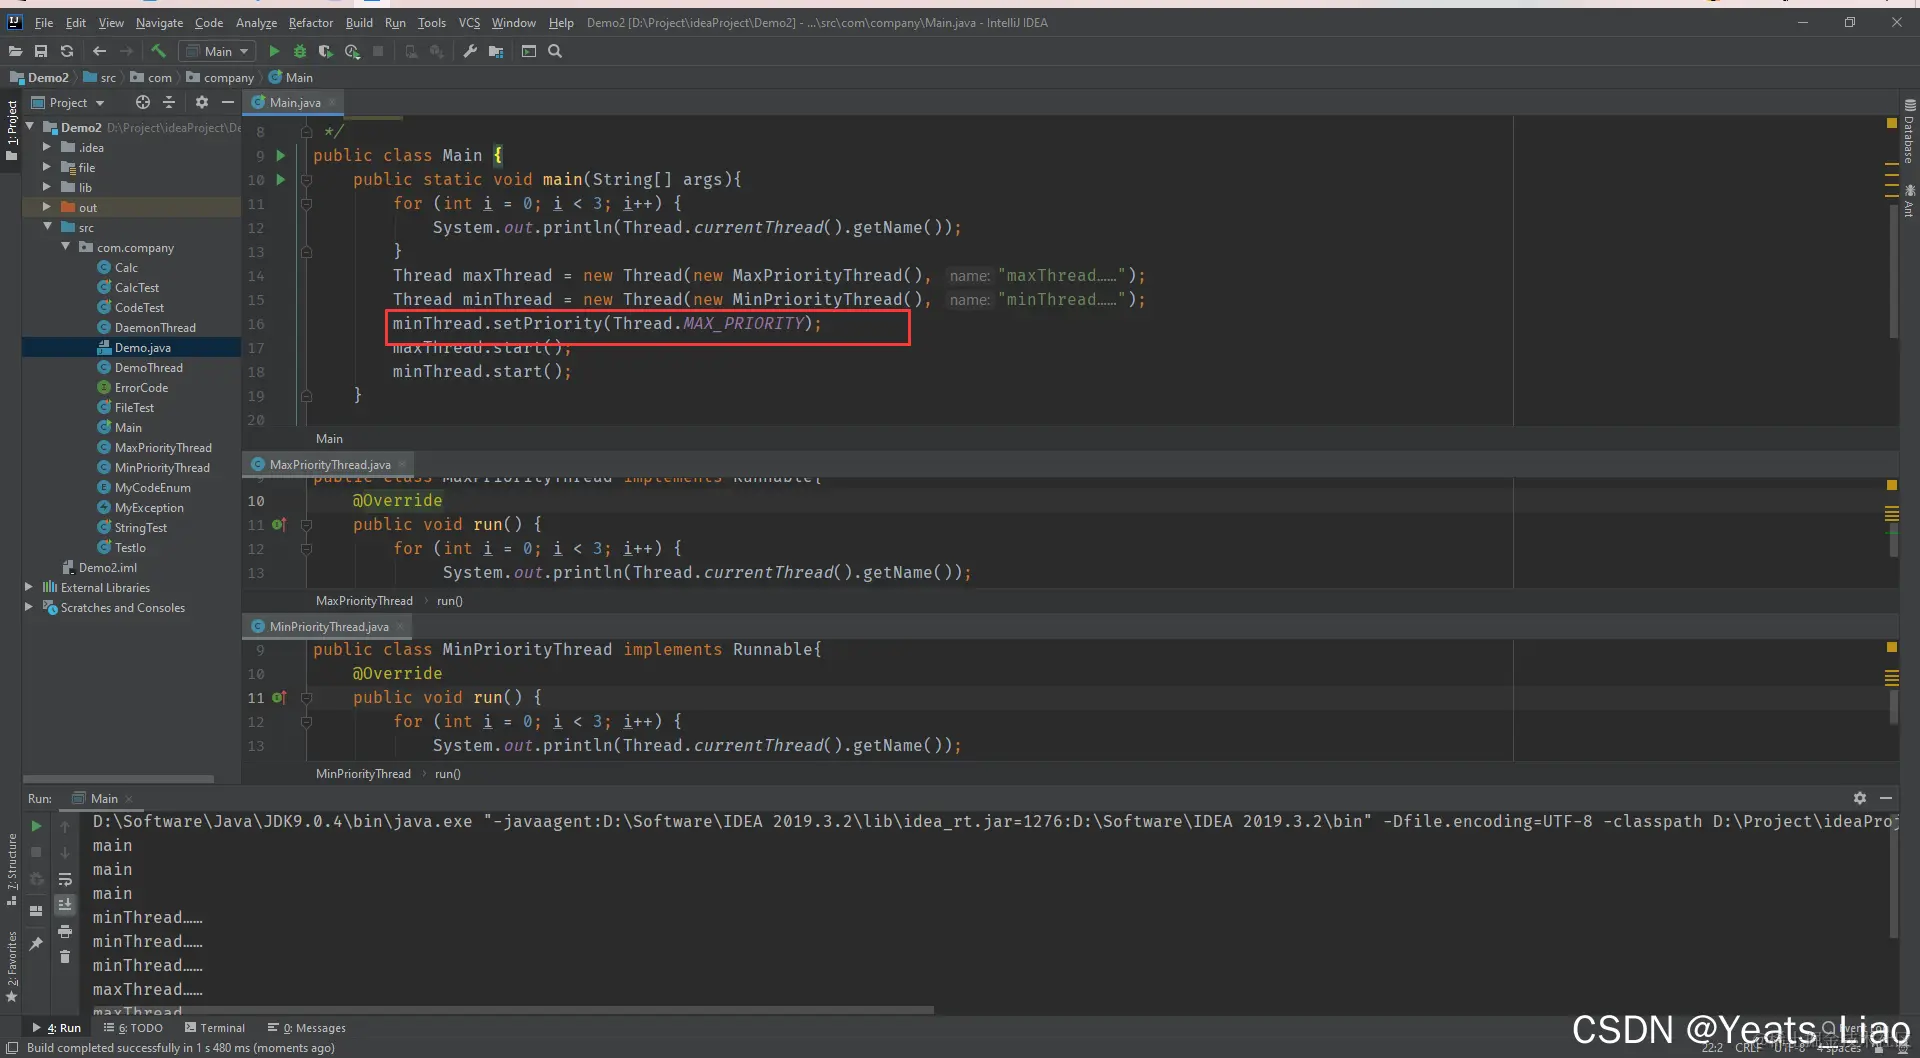This screenshot has width=1920, height=1058.
Task: Click restore layout icon in Run panel
Action: pyautogui.click(x=36, y=911)
